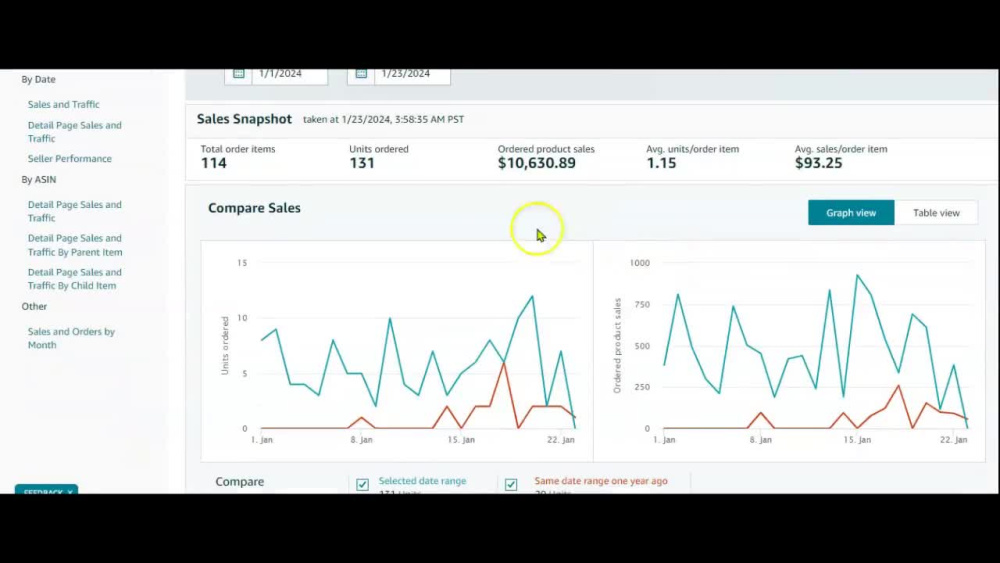Open Seller Performance report

click(x=70, y=159)
